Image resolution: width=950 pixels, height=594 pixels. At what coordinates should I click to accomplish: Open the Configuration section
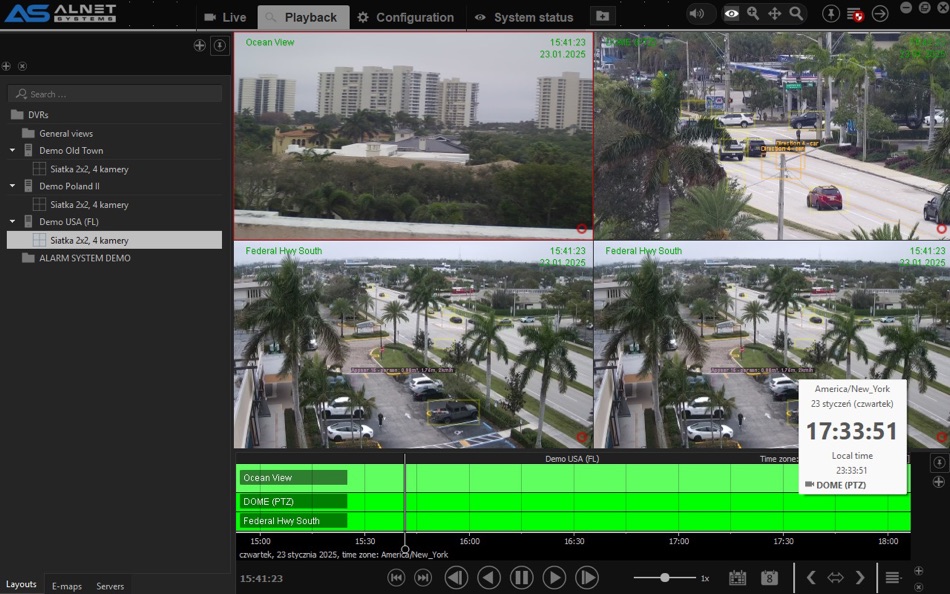(405, 17)
